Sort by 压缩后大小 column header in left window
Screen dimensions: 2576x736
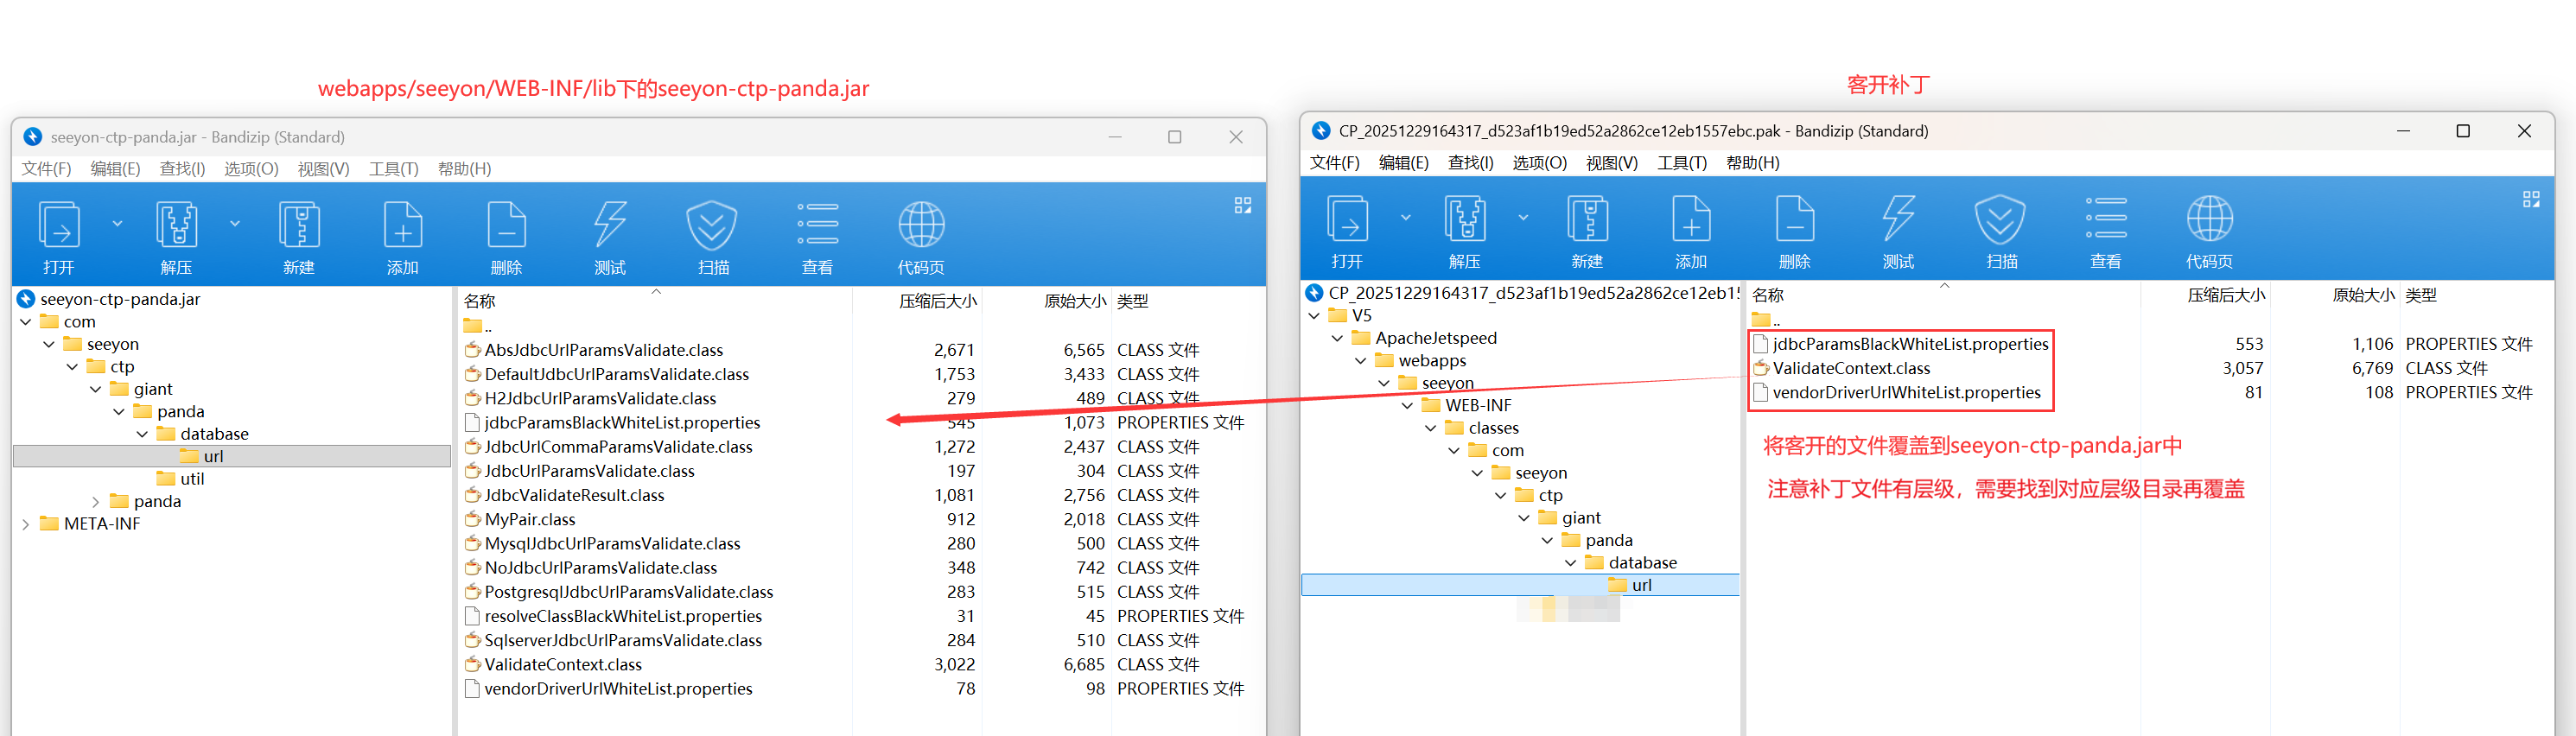pos(937,301)
